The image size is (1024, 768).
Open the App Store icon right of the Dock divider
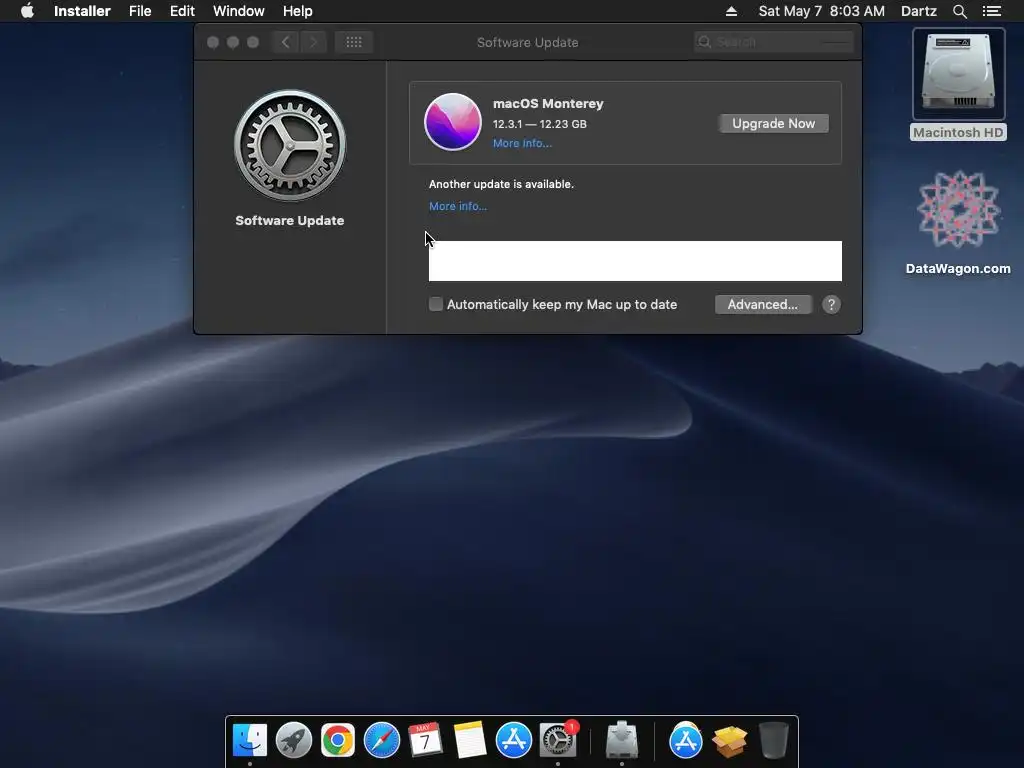coord(686,740)
